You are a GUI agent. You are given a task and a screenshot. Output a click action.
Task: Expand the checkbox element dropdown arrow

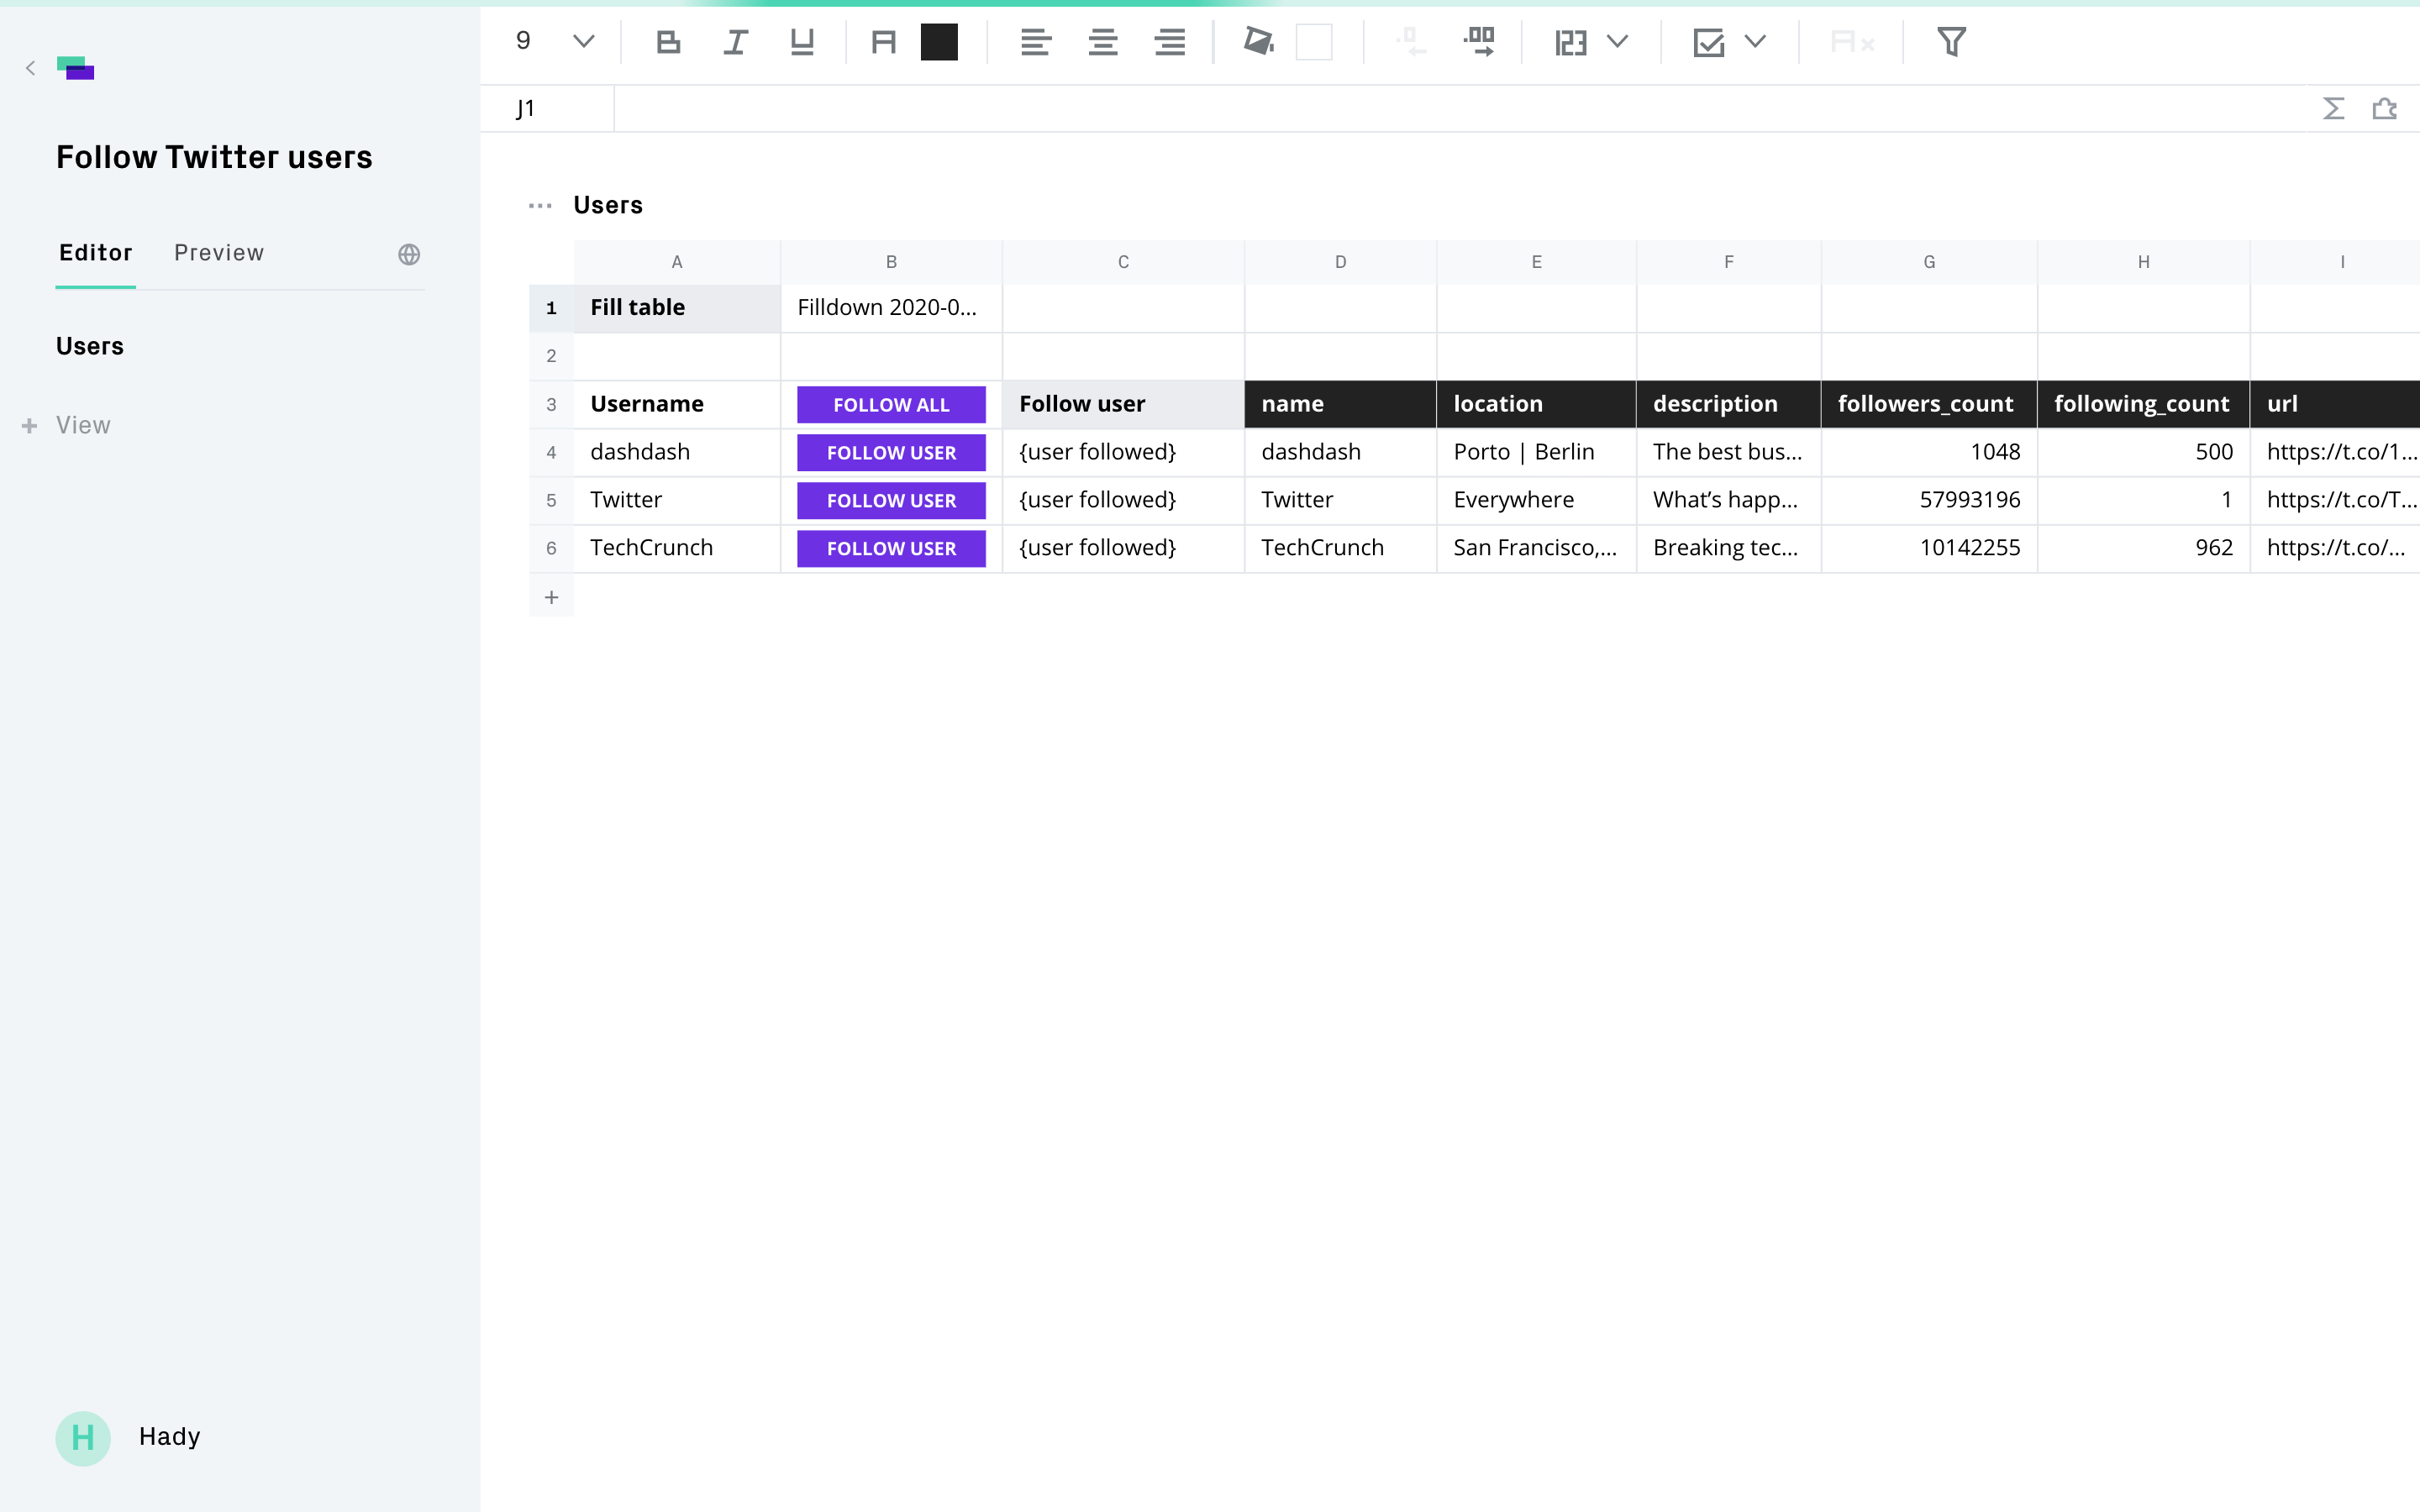click(1755, 42)
